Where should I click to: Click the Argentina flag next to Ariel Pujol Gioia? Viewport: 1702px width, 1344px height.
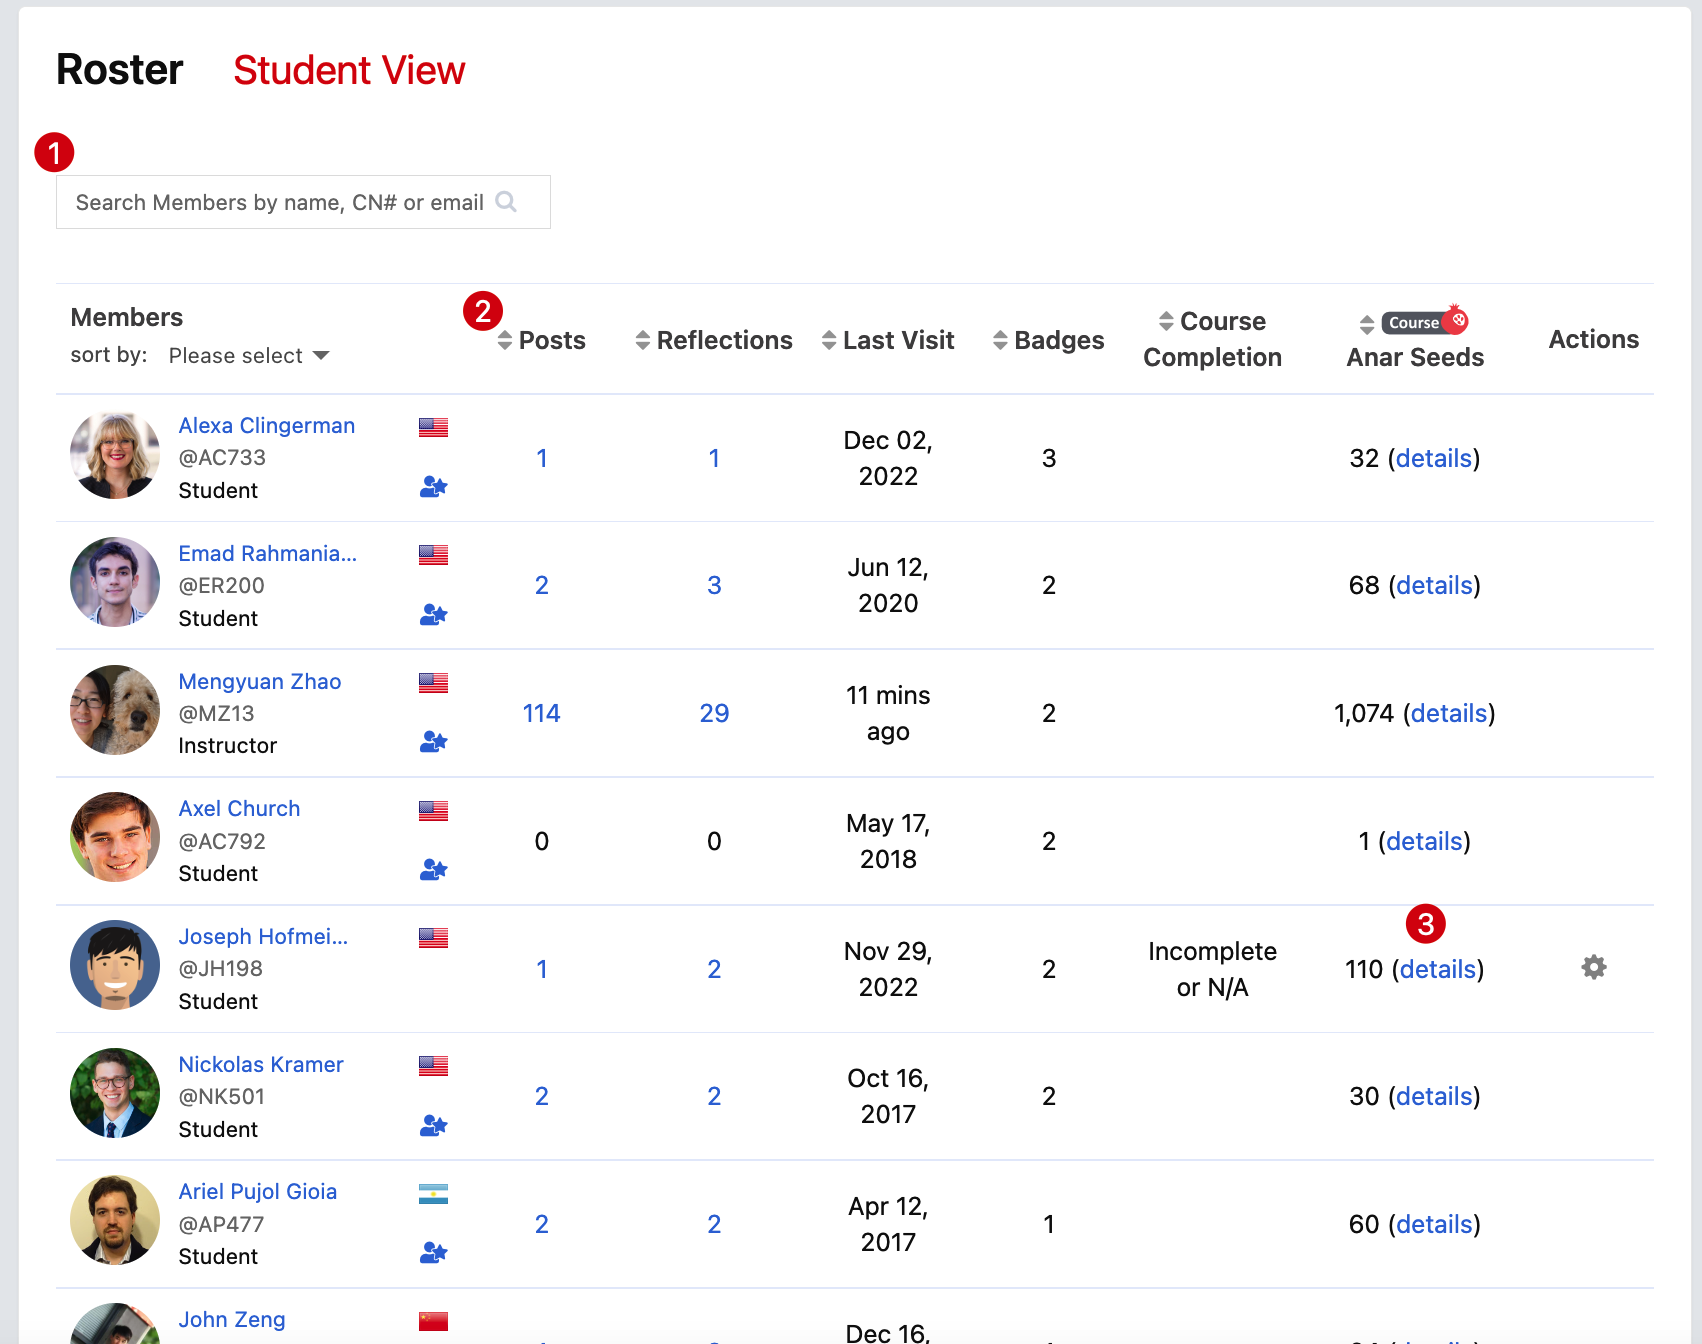coord(433,1193)
